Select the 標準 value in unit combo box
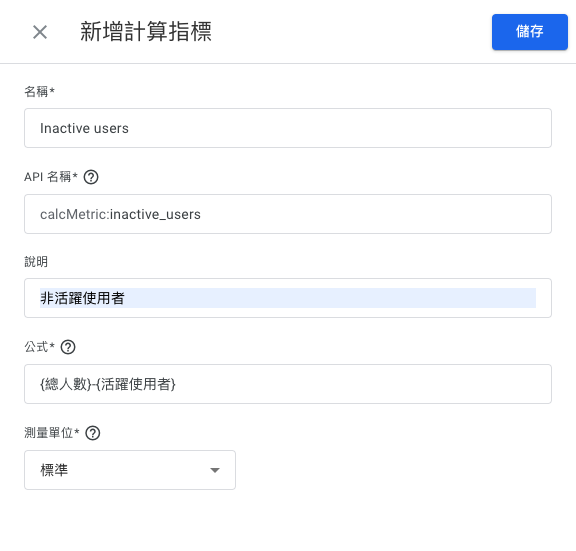The width and height of the screenshot is (576, 551). point(54,470)
